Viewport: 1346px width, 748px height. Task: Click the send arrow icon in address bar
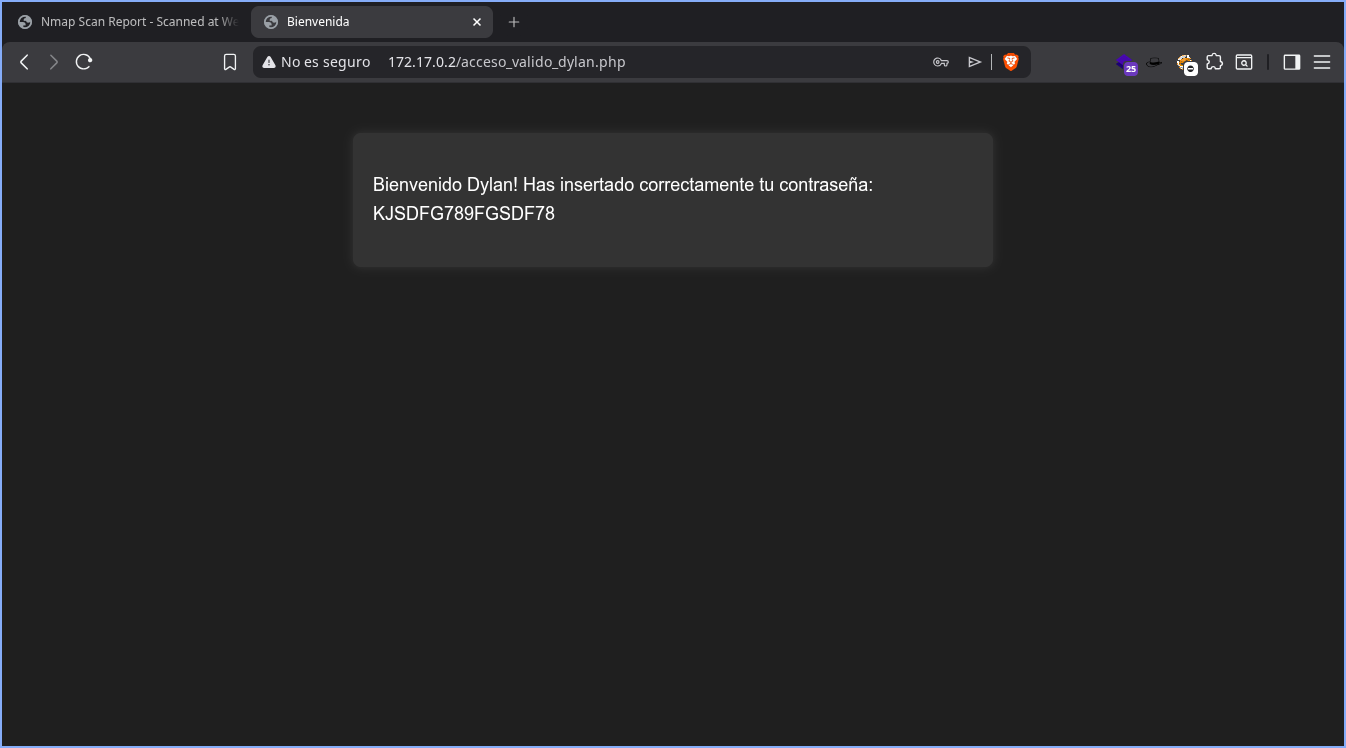tap(974, 62)
